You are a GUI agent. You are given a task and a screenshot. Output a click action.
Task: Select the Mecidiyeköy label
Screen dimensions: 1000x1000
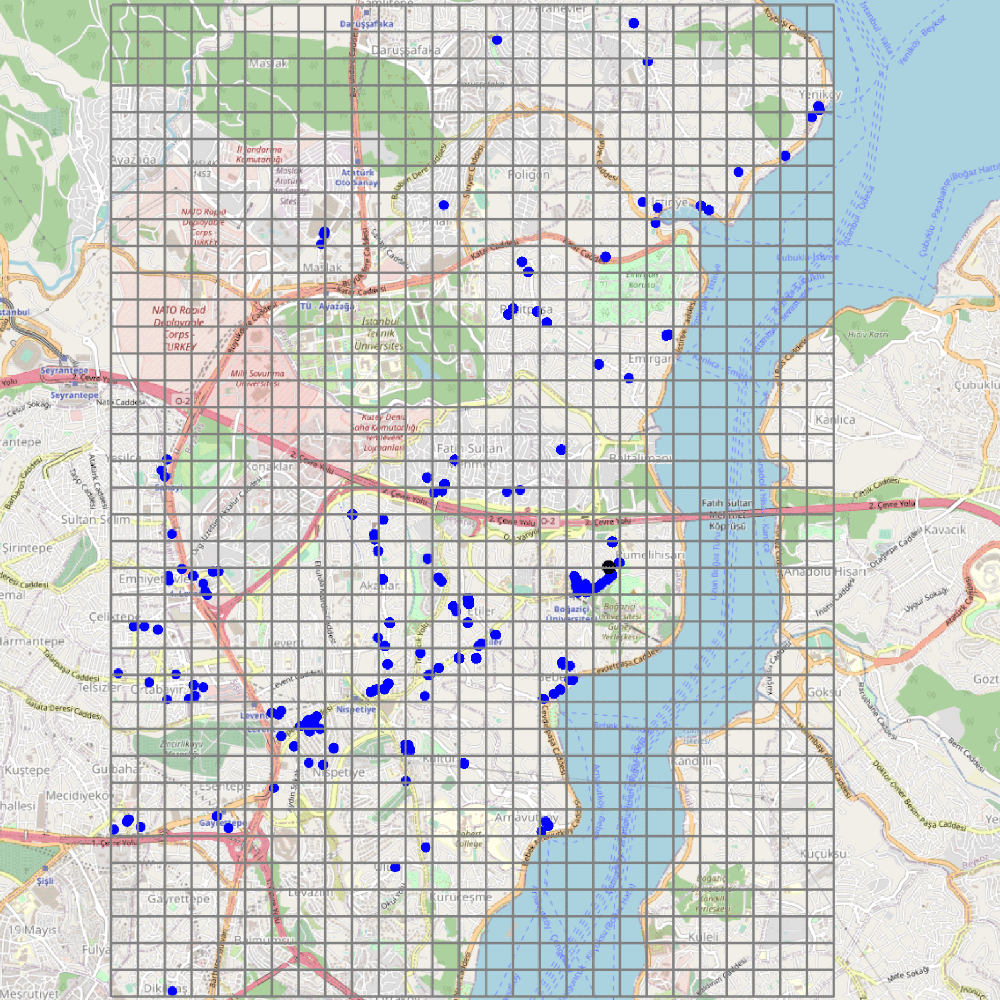(x=79, y=796)
